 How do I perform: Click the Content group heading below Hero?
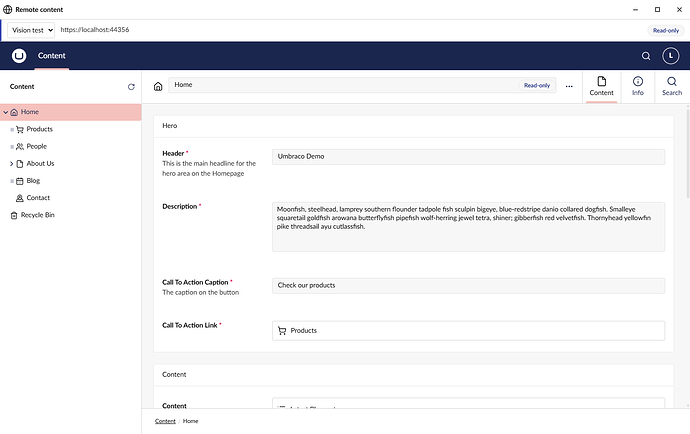174,375
